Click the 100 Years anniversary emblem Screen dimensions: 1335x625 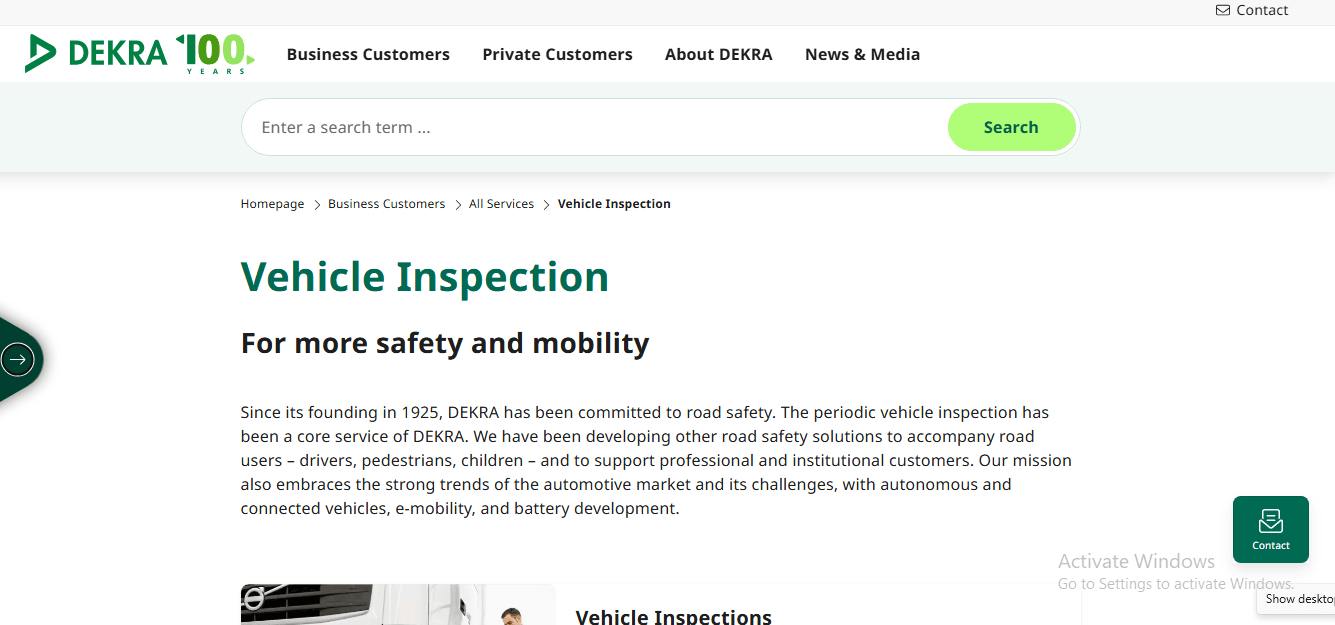click(215, 53)
